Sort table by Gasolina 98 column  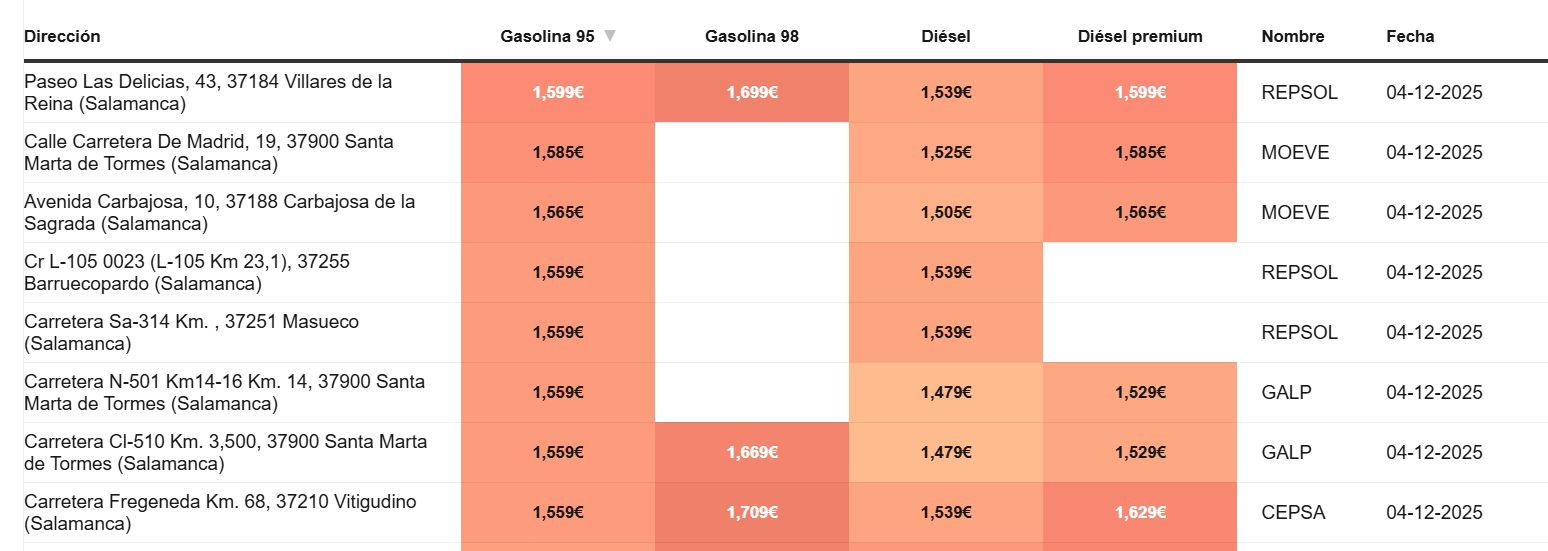click(x=752, y=37)
